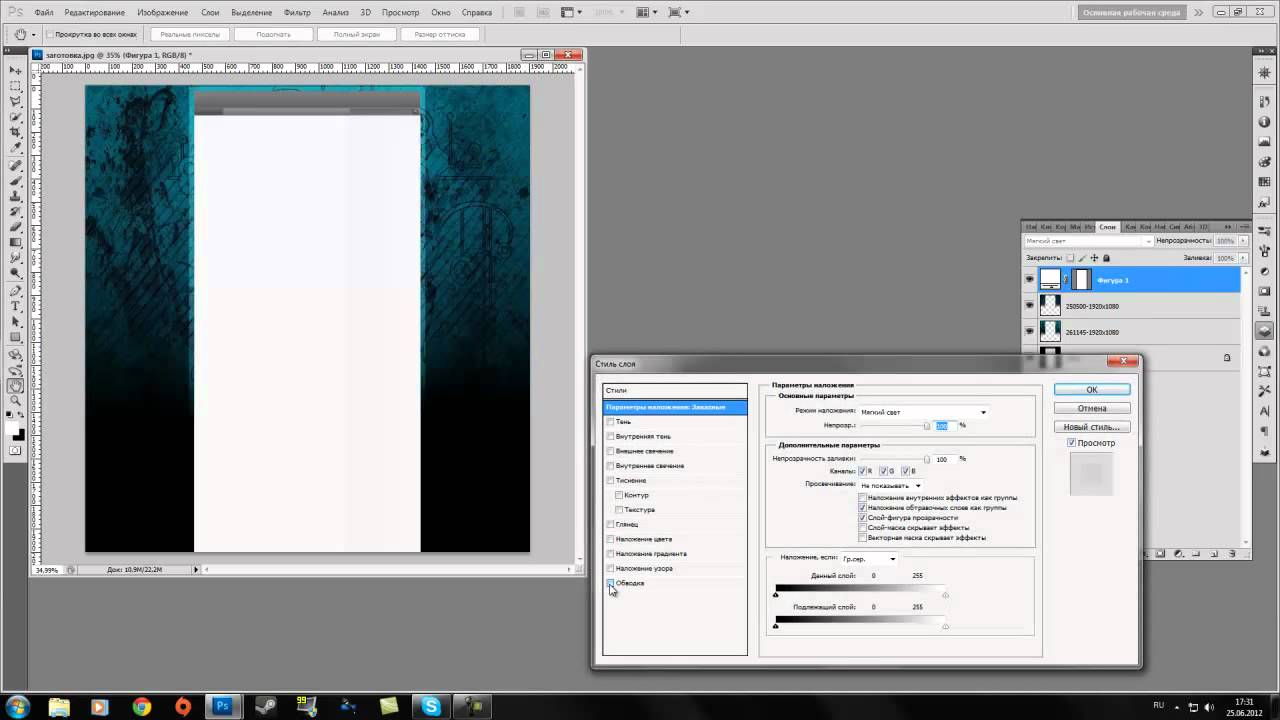Select the Gradient tool
The height and width of the screenshot is (720, 1280).
(x=16, y=242)
